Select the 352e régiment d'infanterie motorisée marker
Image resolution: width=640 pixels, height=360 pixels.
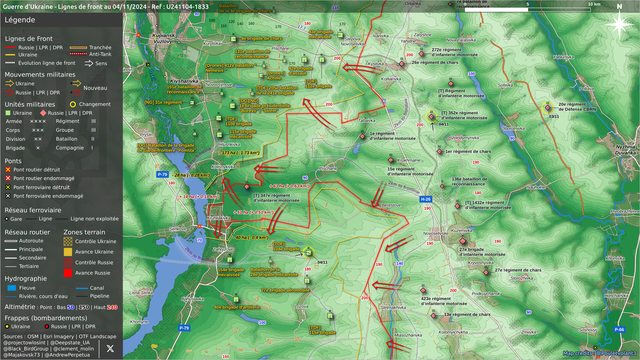(431, 117)
